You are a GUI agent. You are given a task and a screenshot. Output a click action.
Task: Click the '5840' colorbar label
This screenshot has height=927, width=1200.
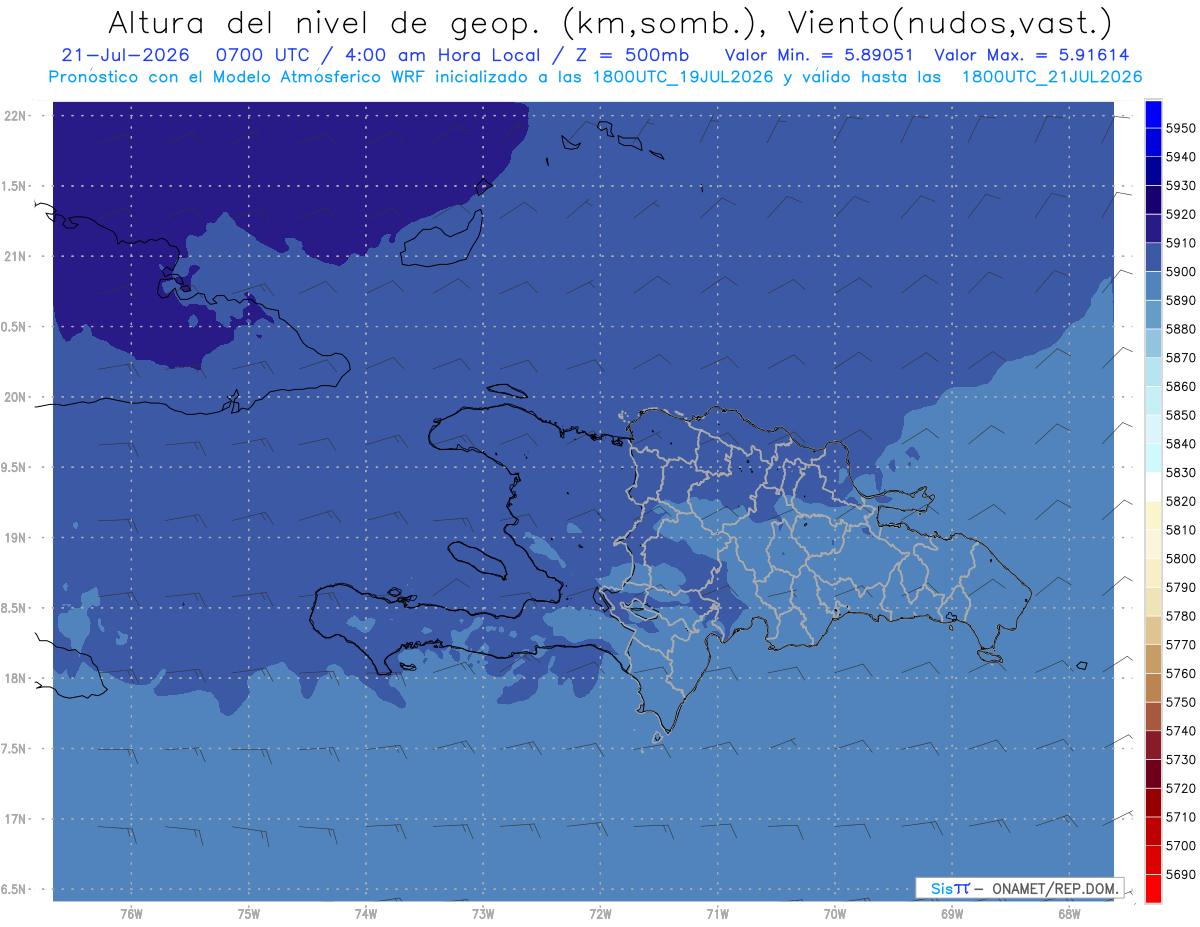pos(1180,444)
